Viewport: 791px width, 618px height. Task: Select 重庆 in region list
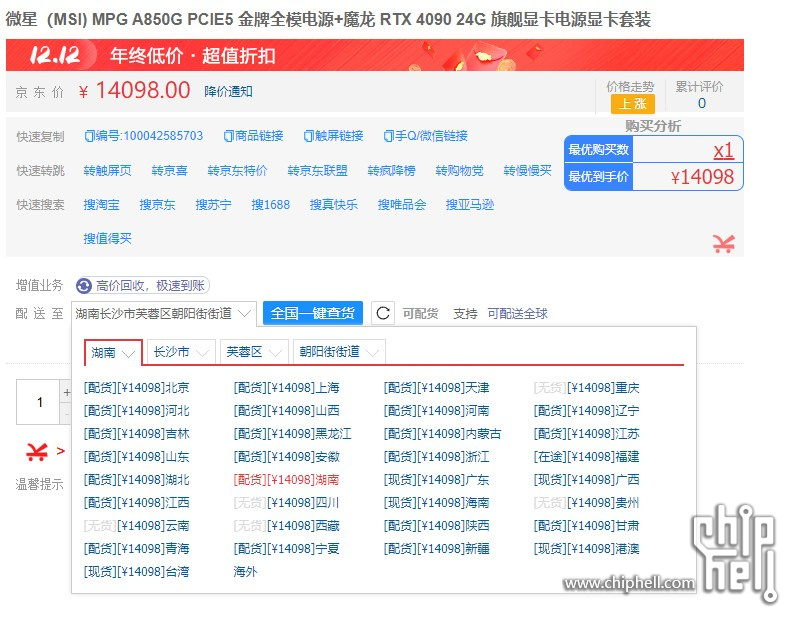587,387
